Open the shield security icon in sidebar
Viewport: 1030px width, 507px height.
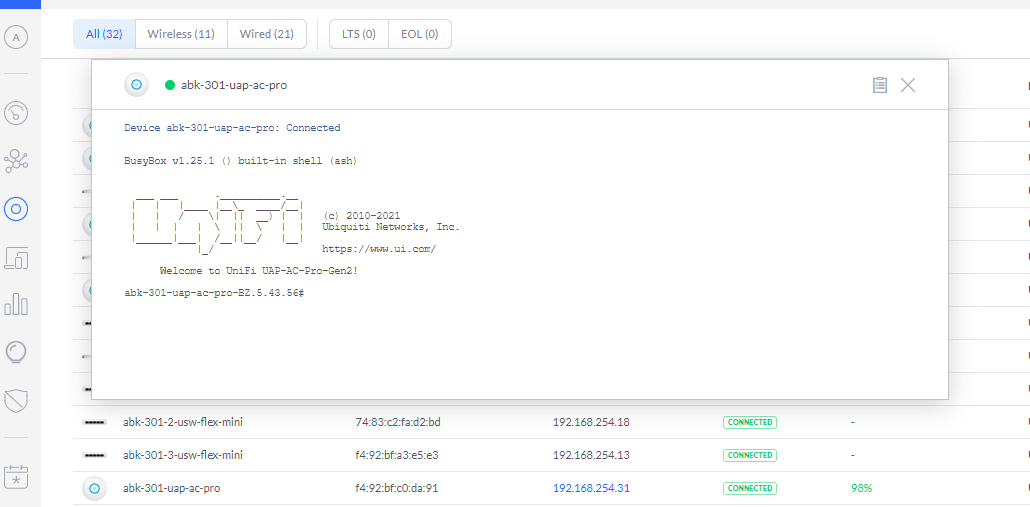click(x=16, y=401)
